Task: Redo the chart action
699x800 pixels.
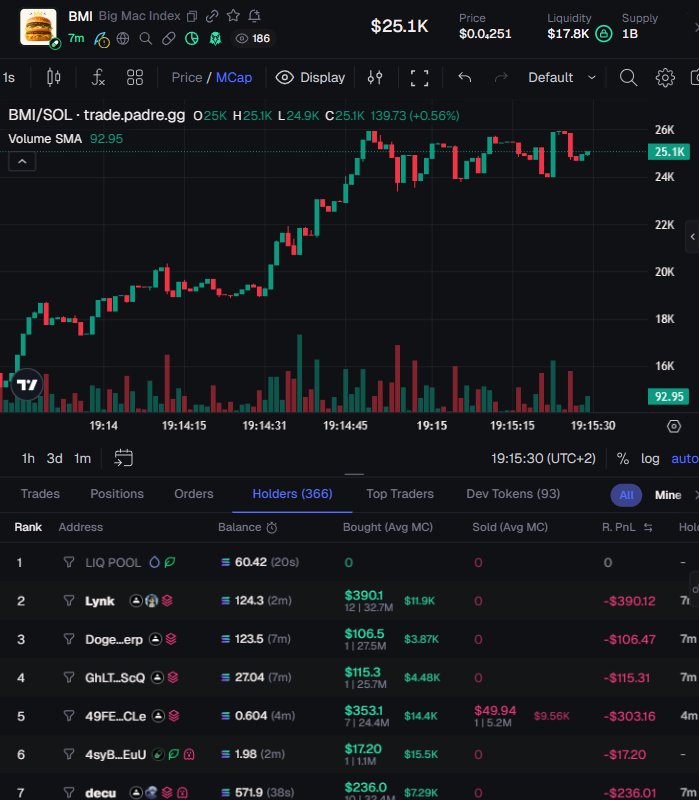Action: pyautogui.click(x=501, y=78)
